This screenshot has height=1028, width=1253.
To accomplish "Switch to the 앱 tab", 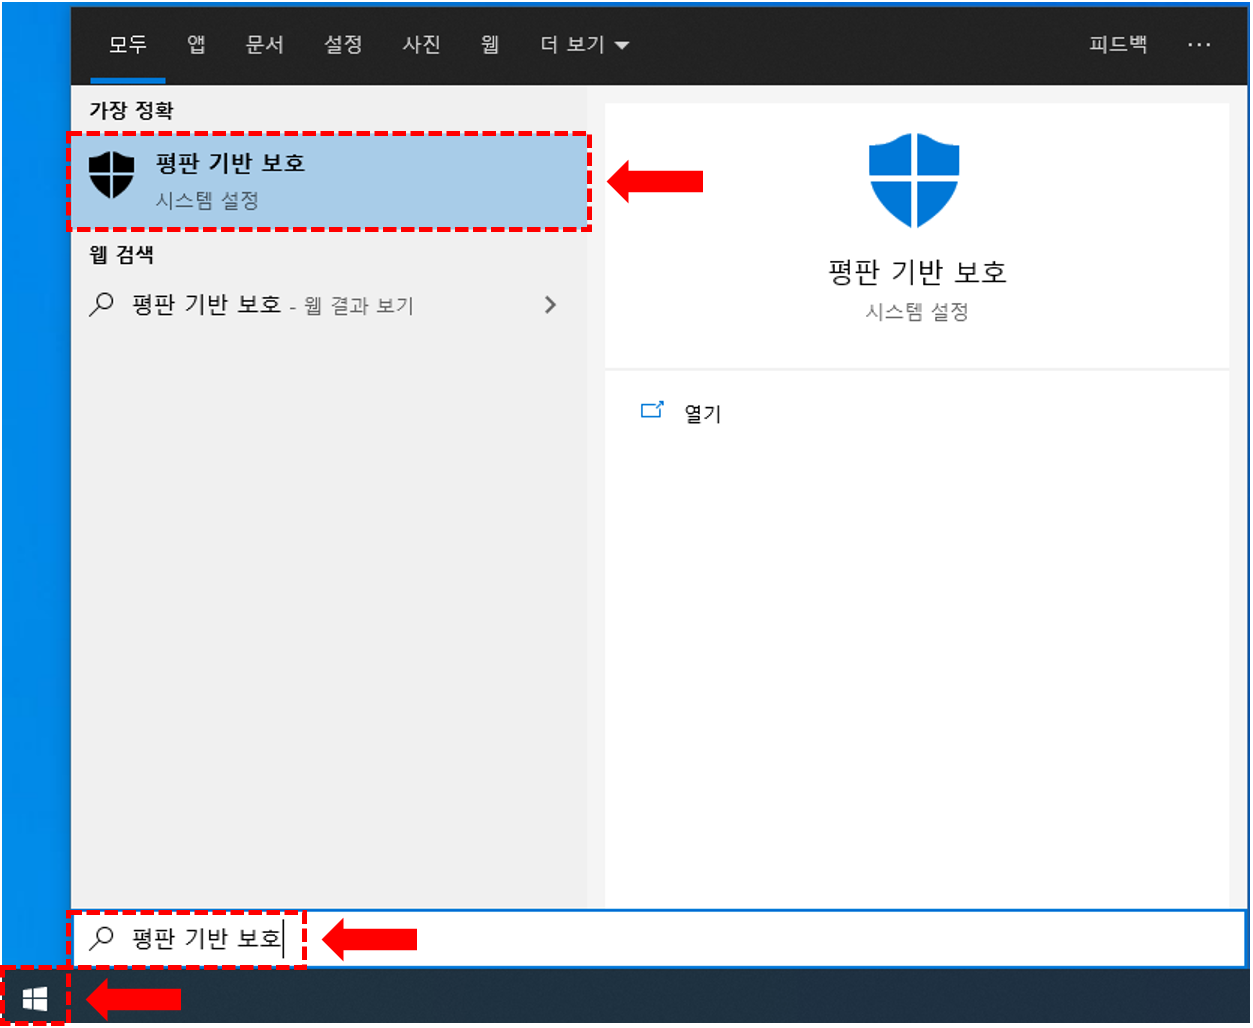I will [x=196, y=45].
